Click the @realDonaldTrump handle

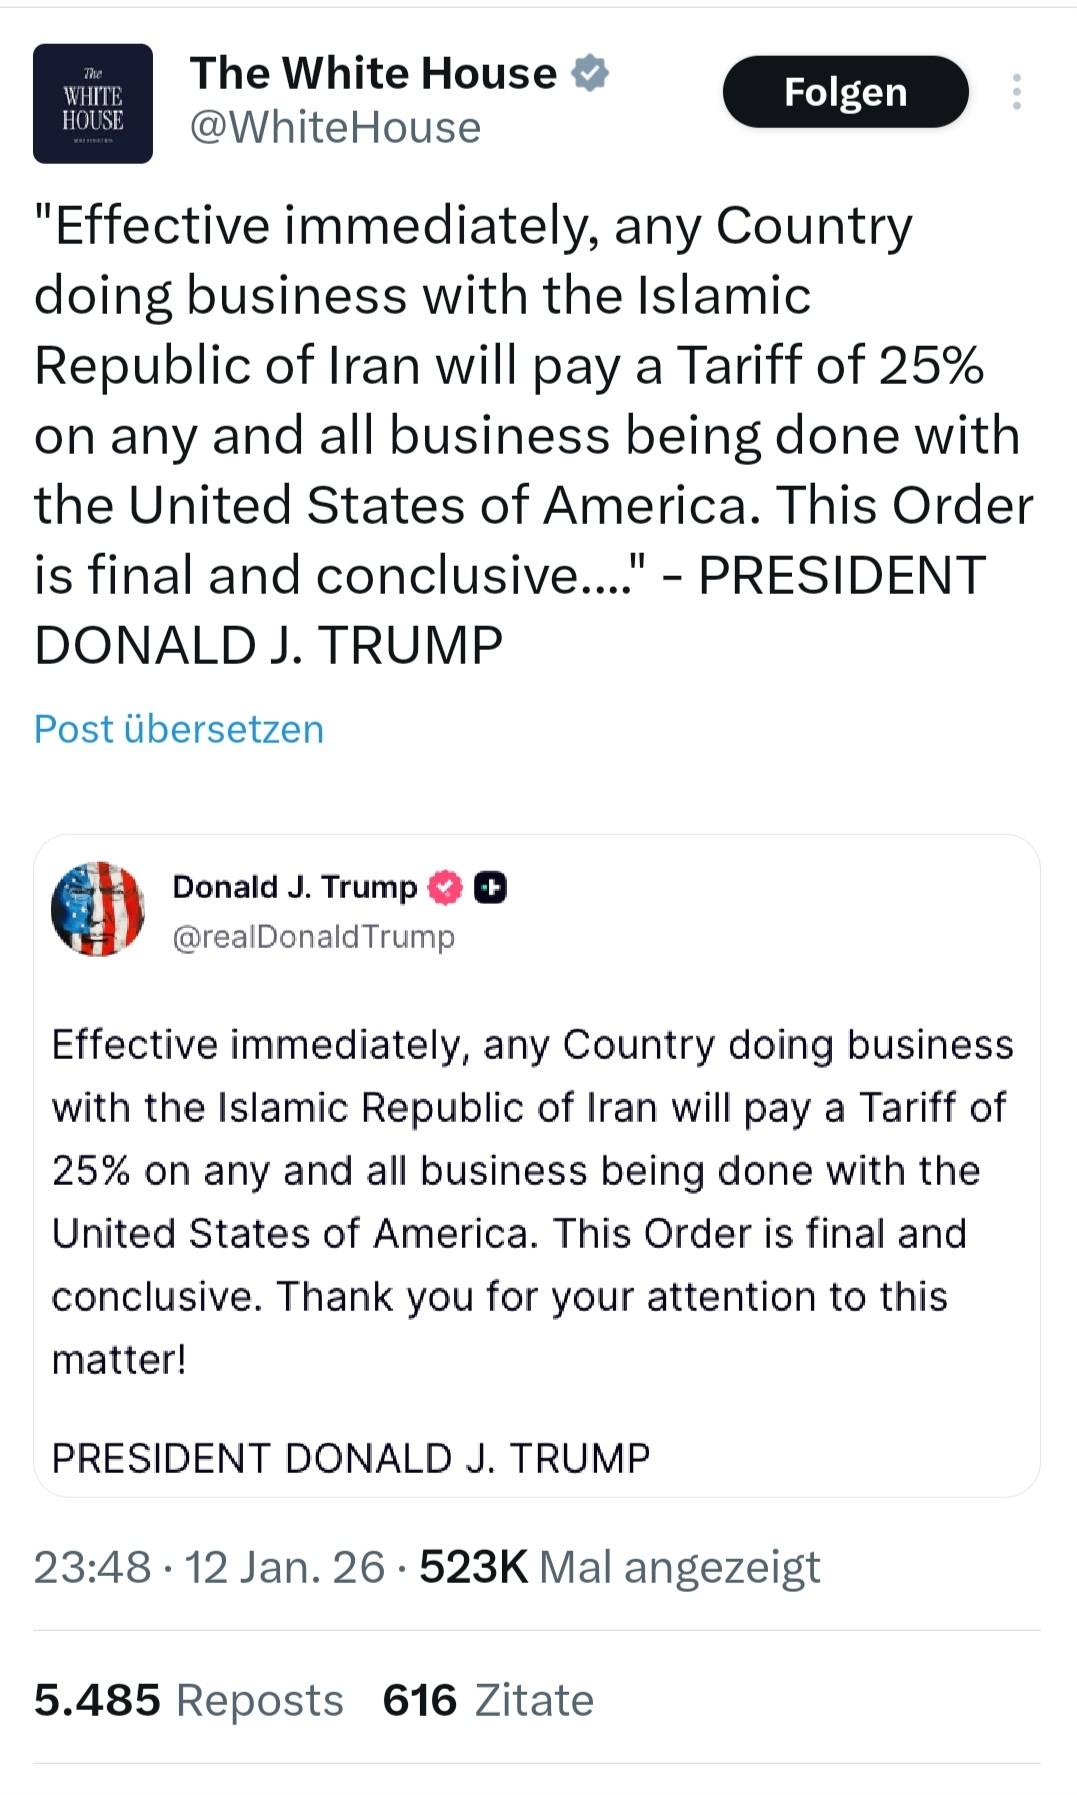[x=313, y=937]
